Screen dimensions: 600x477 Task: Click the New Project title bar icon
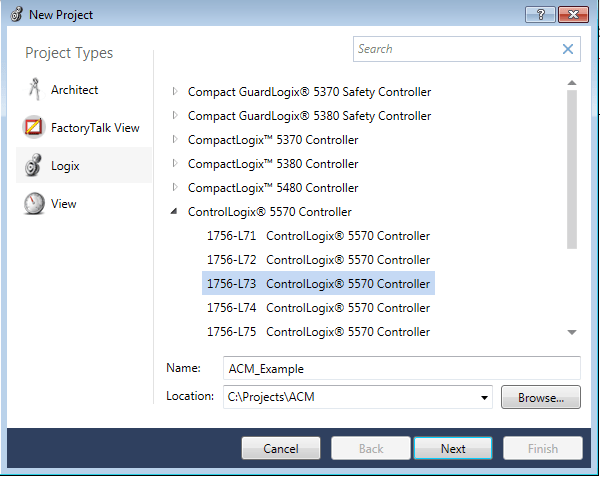point(16,14)
